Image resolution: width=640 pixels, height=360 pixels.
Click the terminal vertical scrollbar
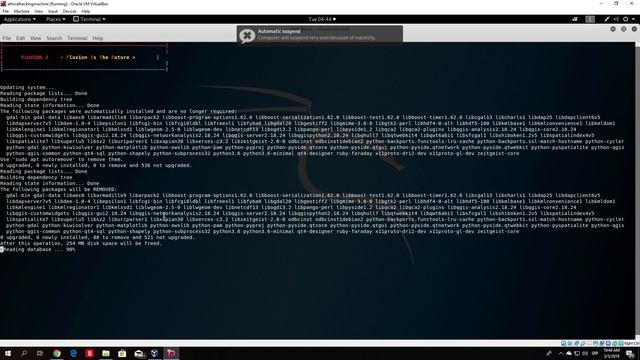(638, 190)
